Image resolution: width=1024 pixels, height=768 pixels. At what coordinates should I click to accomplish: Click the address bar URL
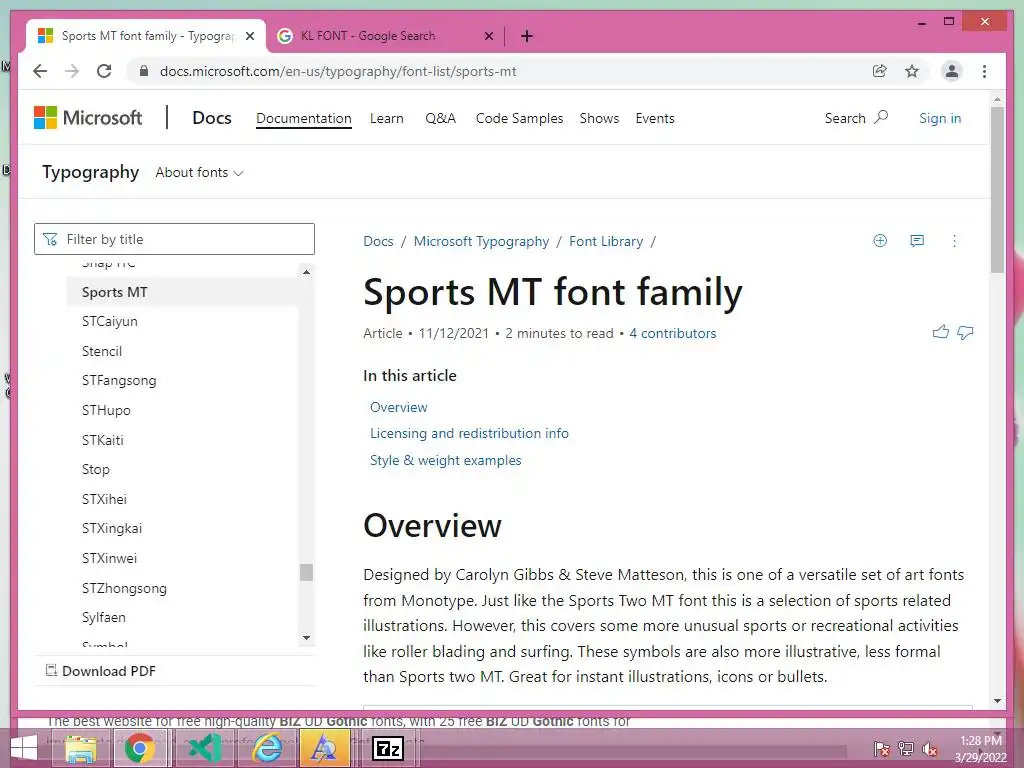point(338,71)
